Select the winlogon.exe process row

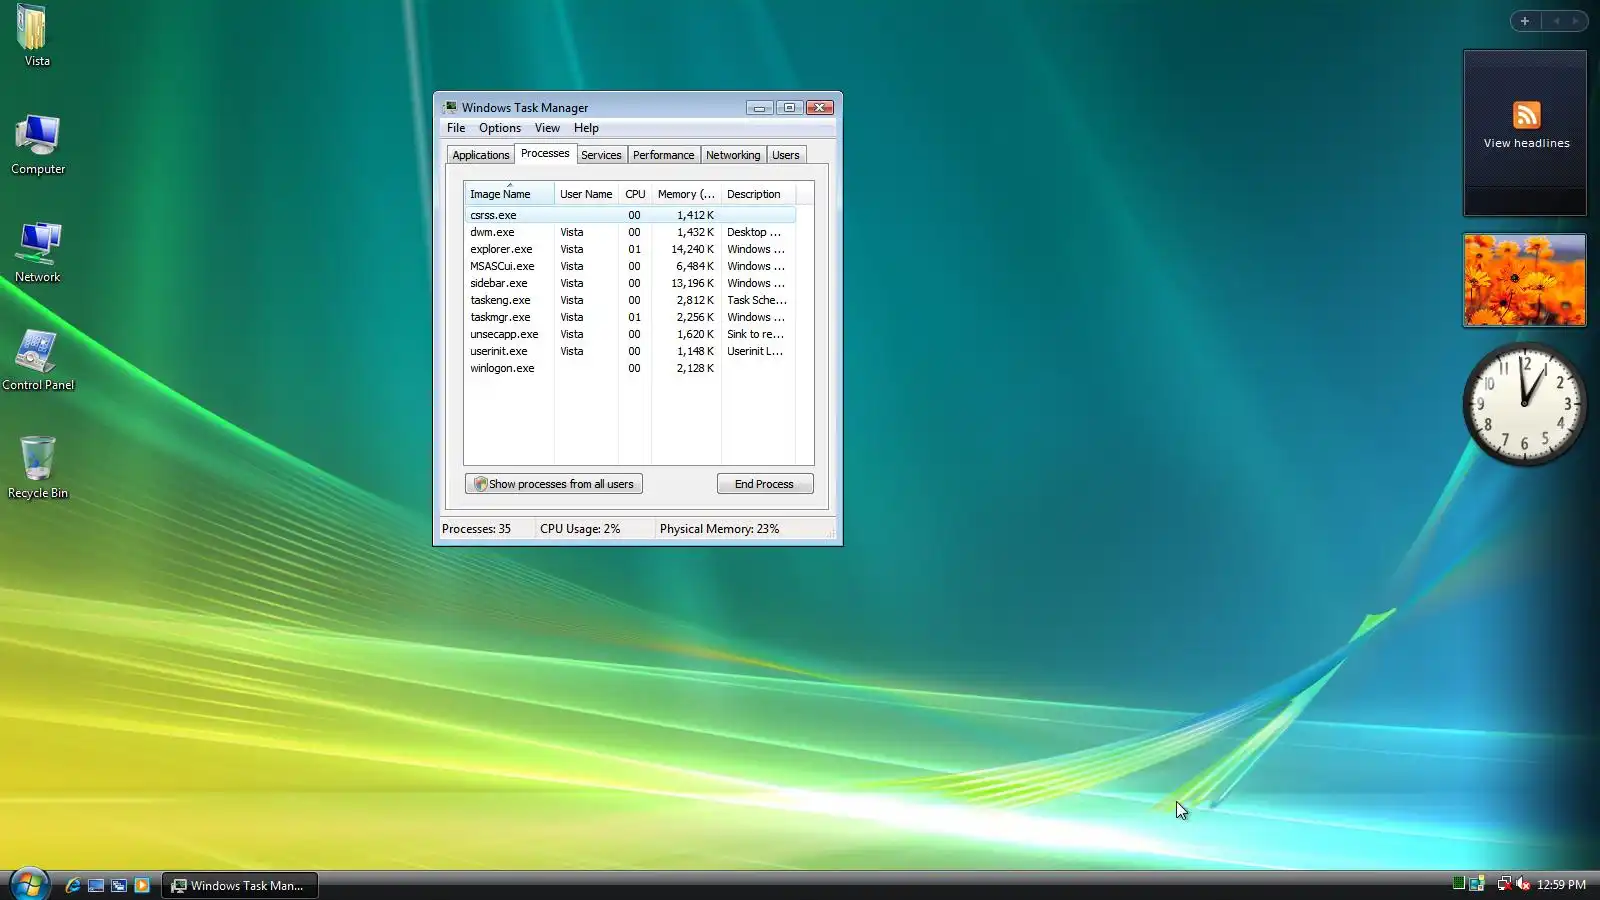click(630, 368)
